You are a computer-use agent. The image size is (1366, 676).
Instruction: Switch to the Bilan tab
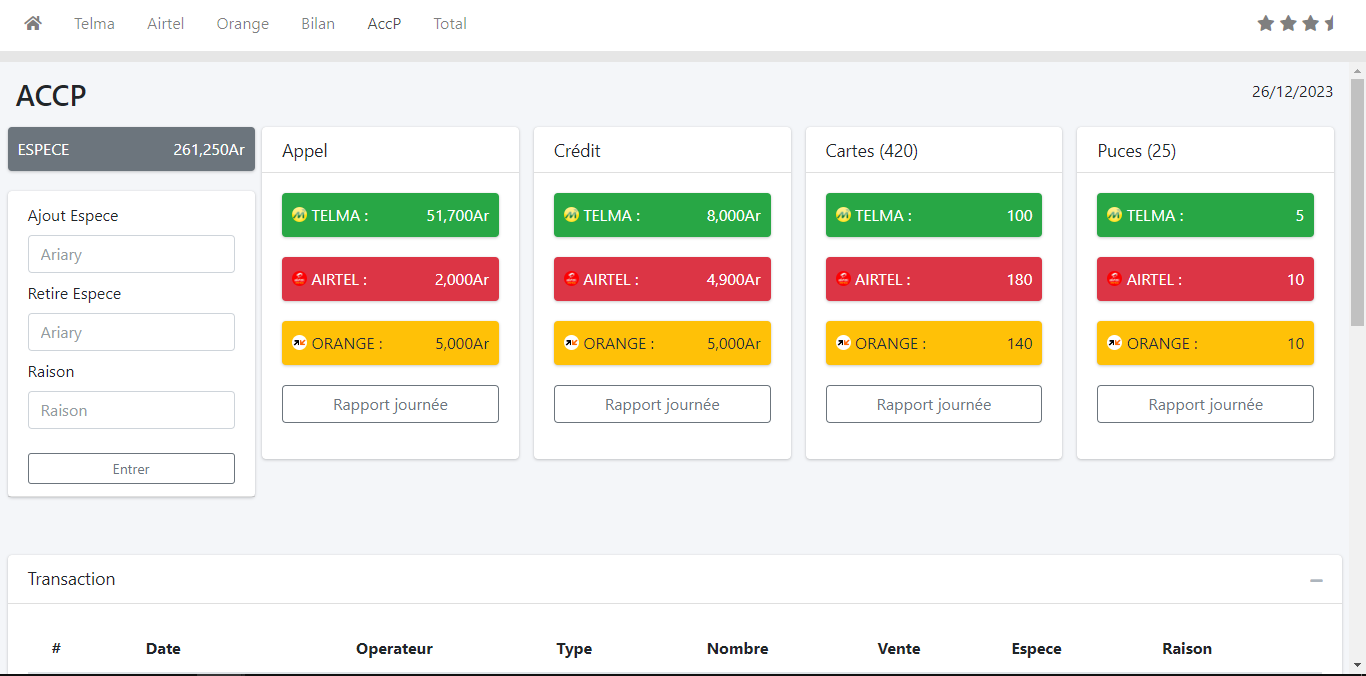(x=318, y=23)
